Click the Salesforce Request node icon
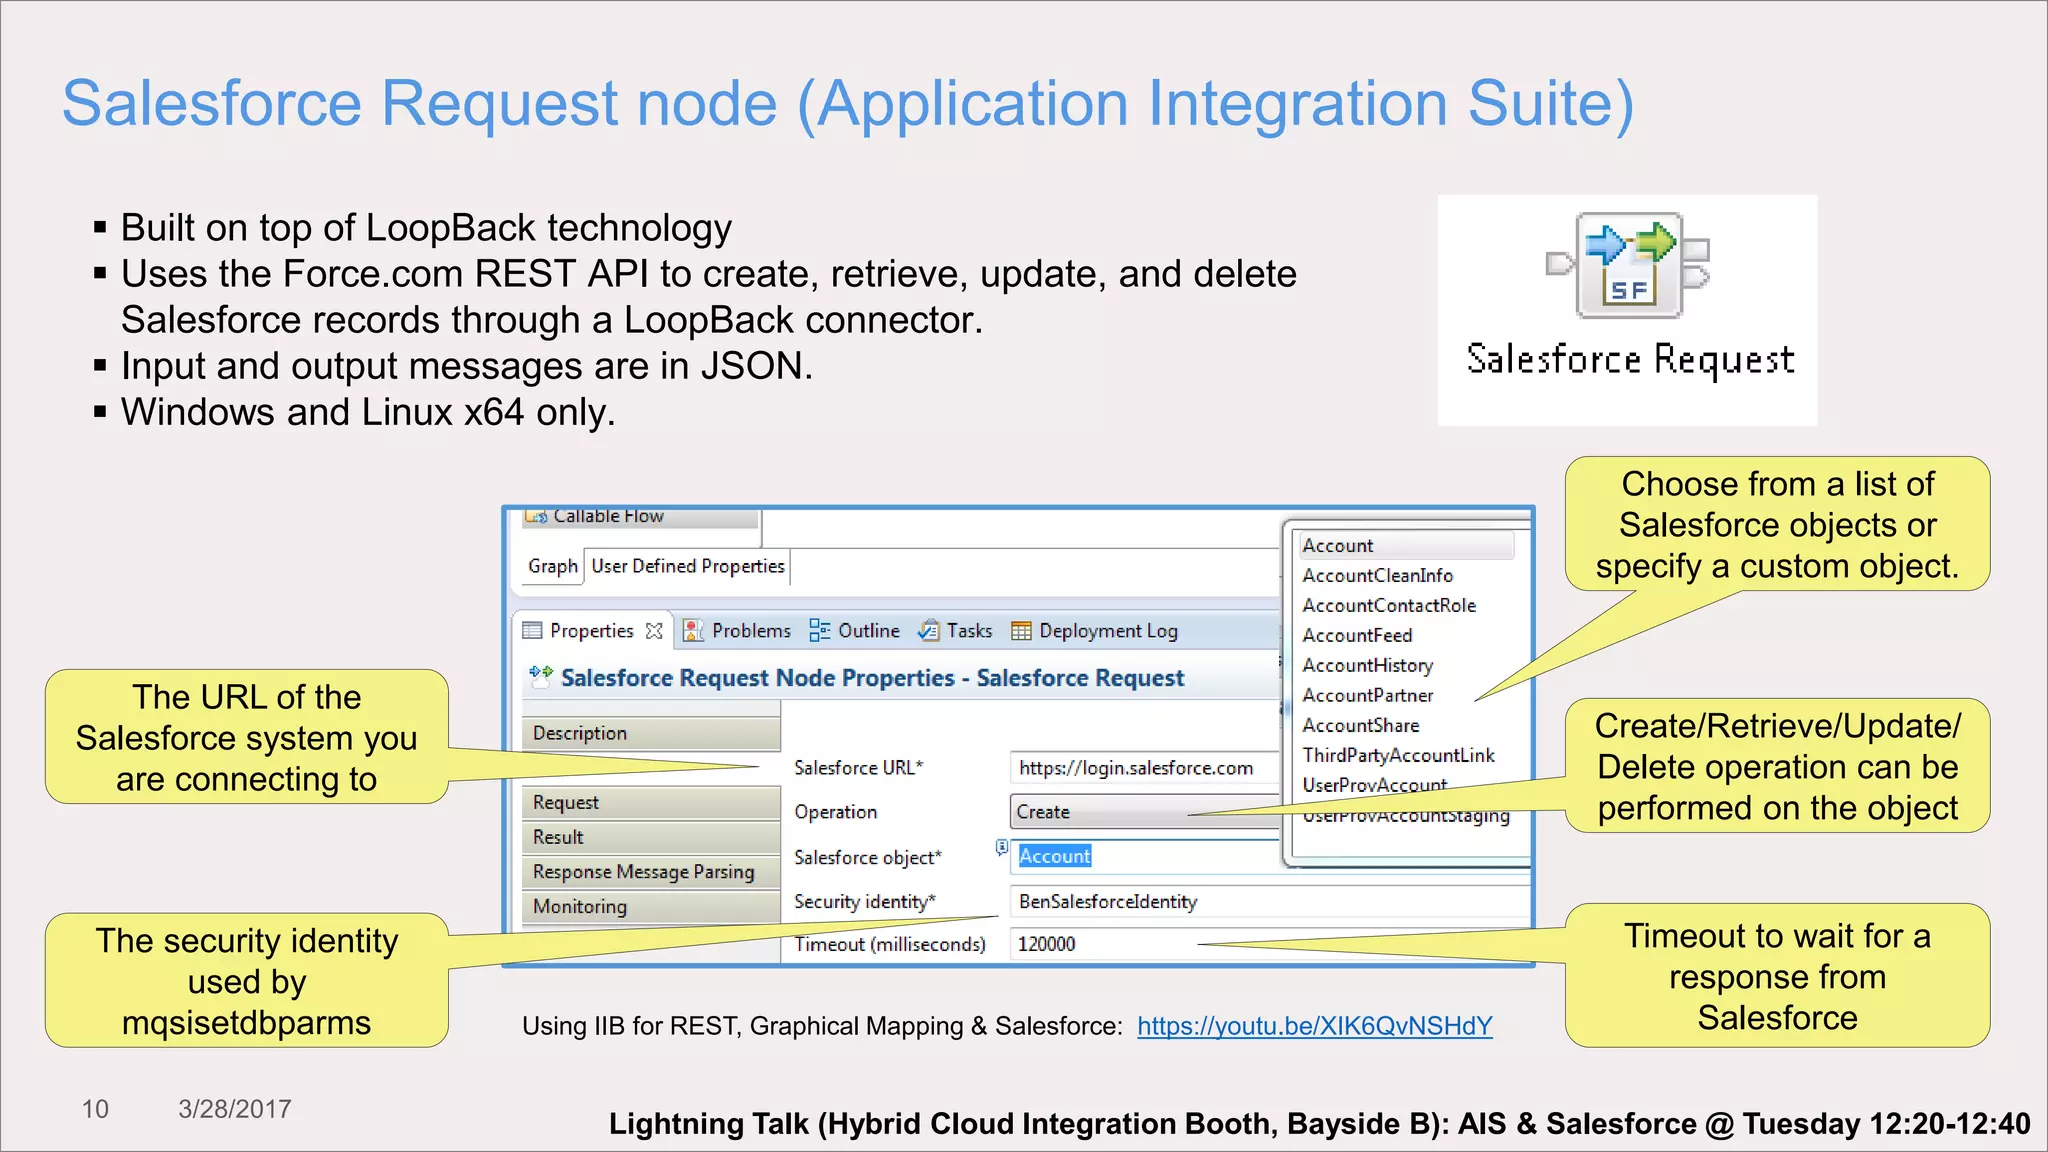 [1629, 266]
